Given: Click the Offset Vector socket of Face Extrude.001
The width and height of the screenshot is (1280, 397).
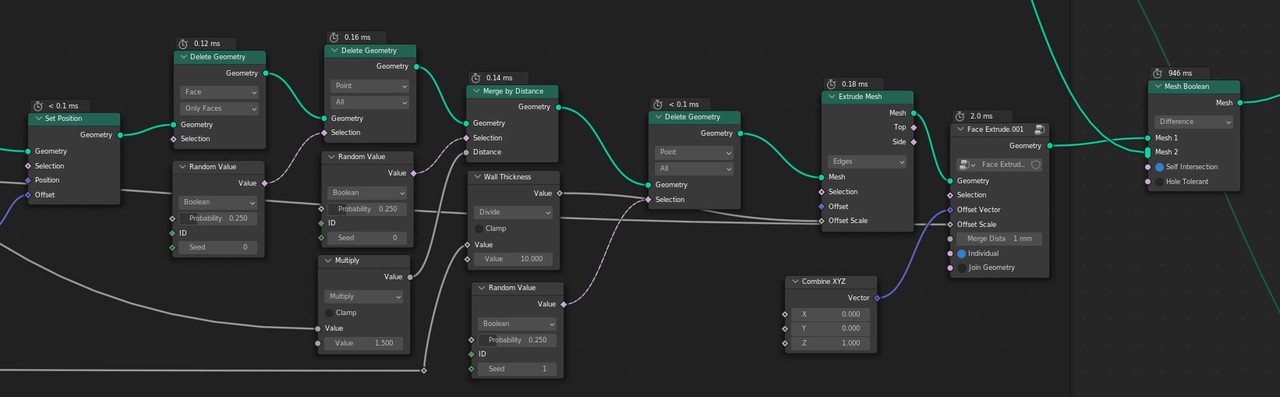Looking at the screenshot, I should (x=950, y=209).
